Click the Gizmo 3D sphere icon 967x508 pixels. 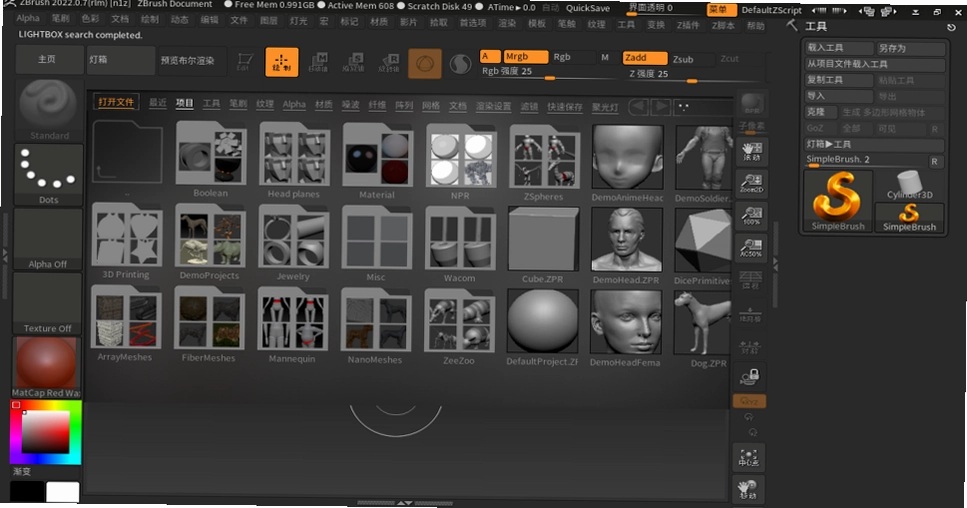[x=425, y=64]
